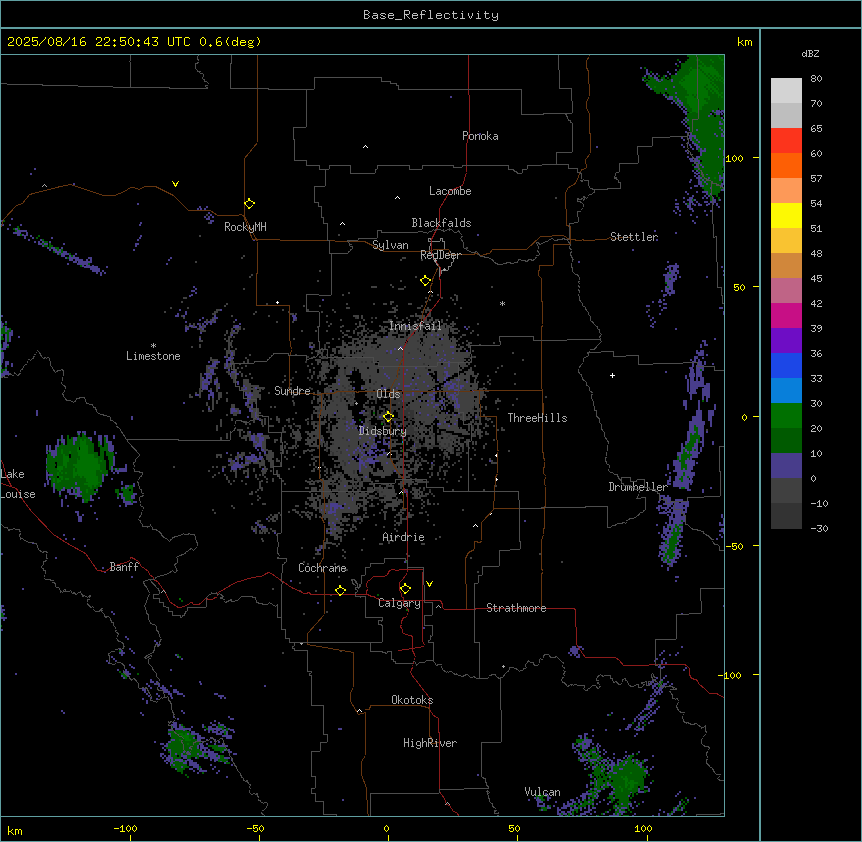The image size is (862, 842).
Task: Select the Calgary city label
Action: click(x=399, y=603)
